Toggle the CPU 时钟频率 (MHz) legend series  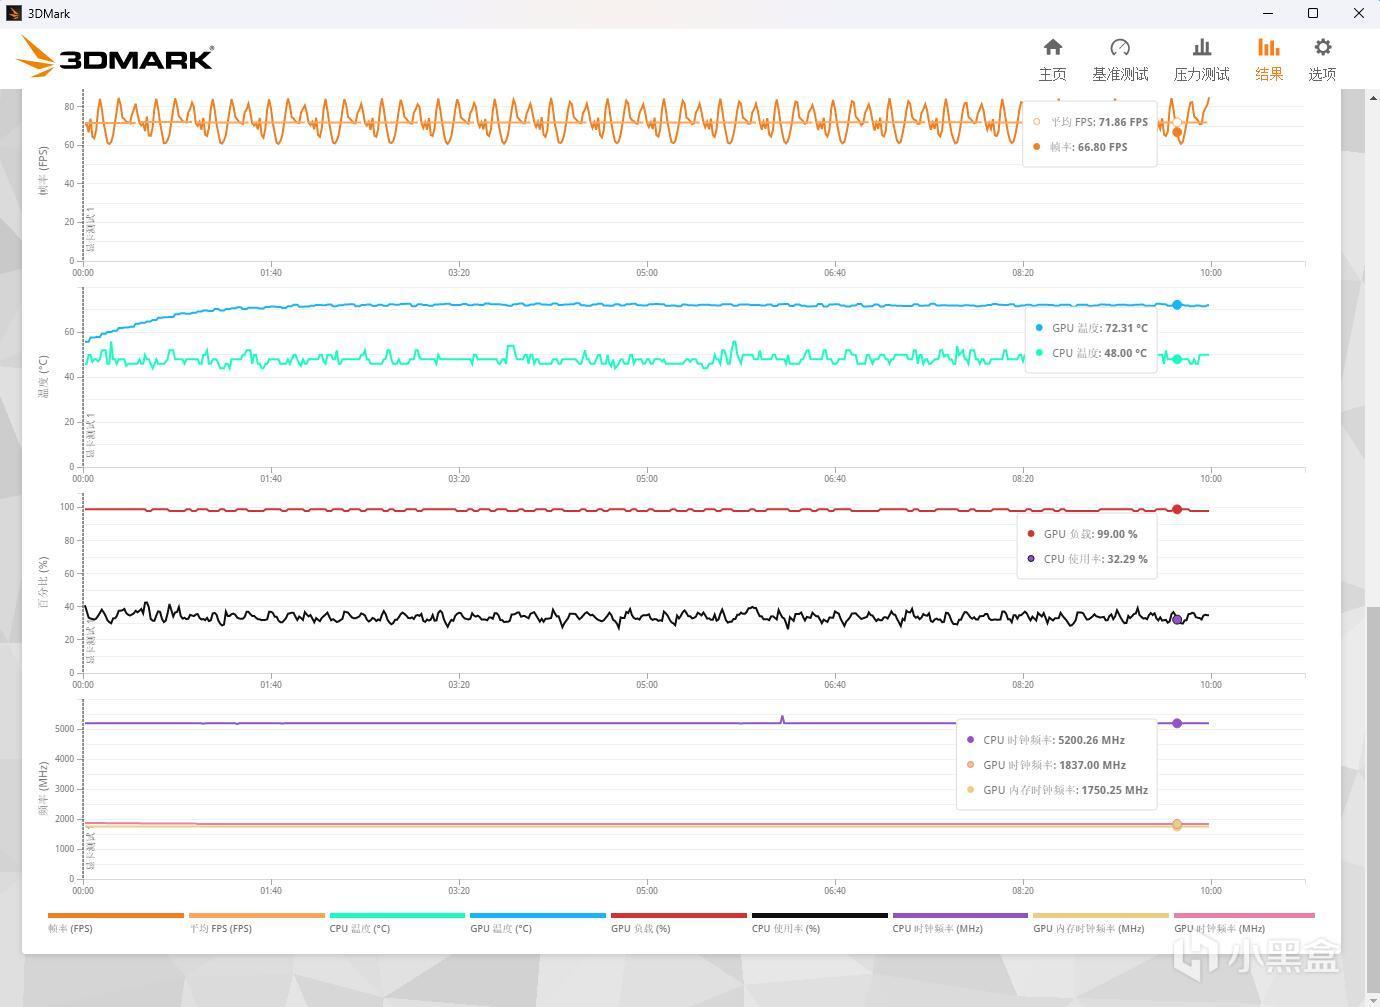click(960, 922)
